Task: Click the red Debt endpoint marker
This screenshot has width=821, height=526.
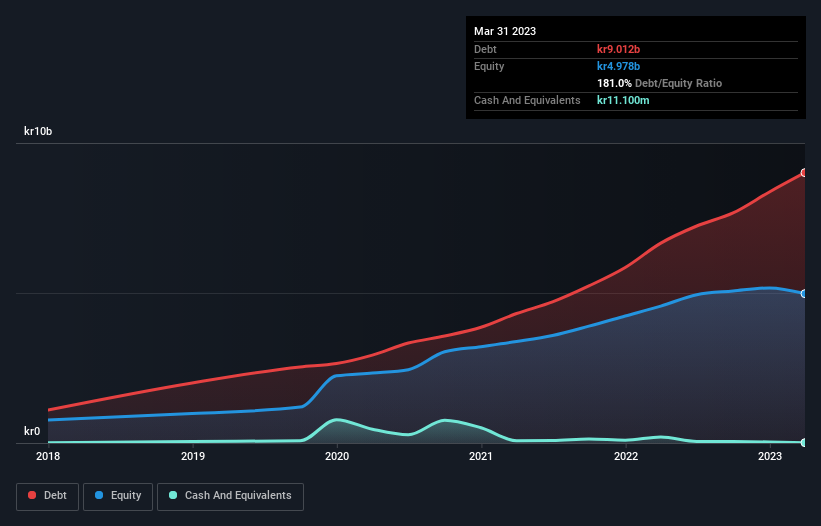Action: pyautogui.click(x=804, y=173)
